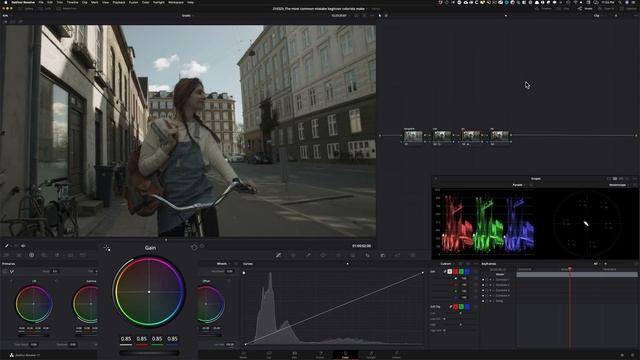Click the Gain blue value 0.85 field
The height and width of the screenshot is (360, 640).
[173, 339]
